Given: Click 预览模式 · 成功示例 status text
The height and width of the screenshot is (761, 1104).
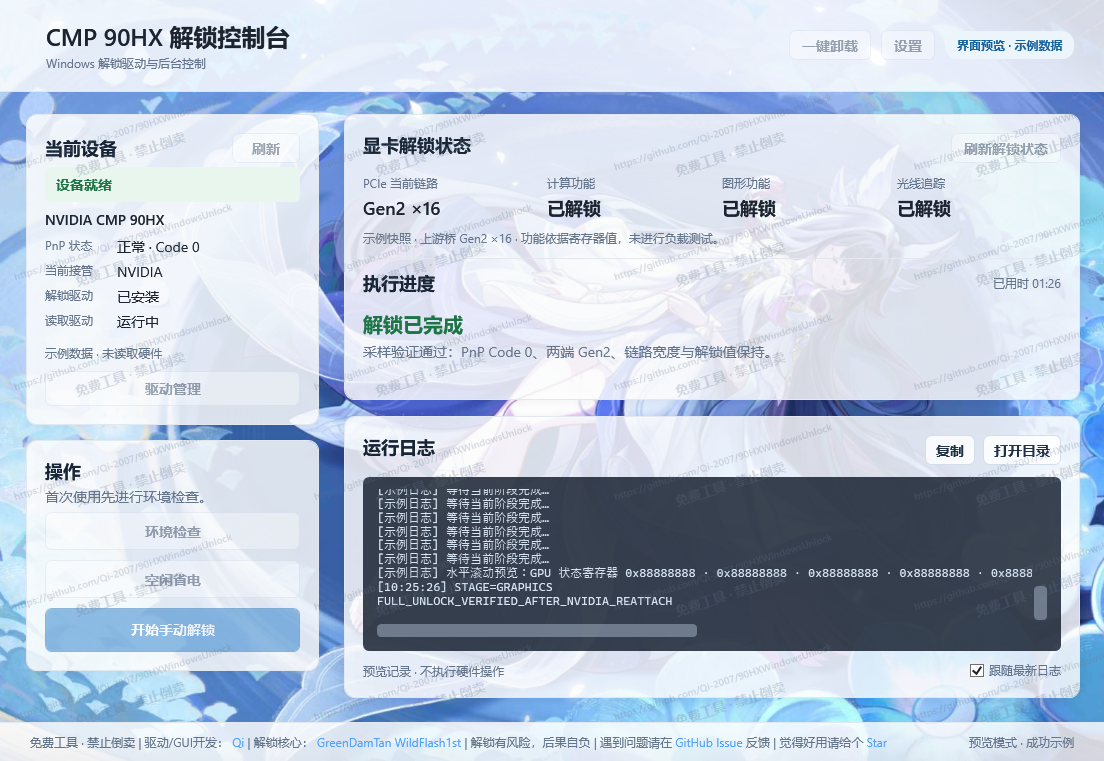Looking at the screenshot, I should [x=1022, y=743].
